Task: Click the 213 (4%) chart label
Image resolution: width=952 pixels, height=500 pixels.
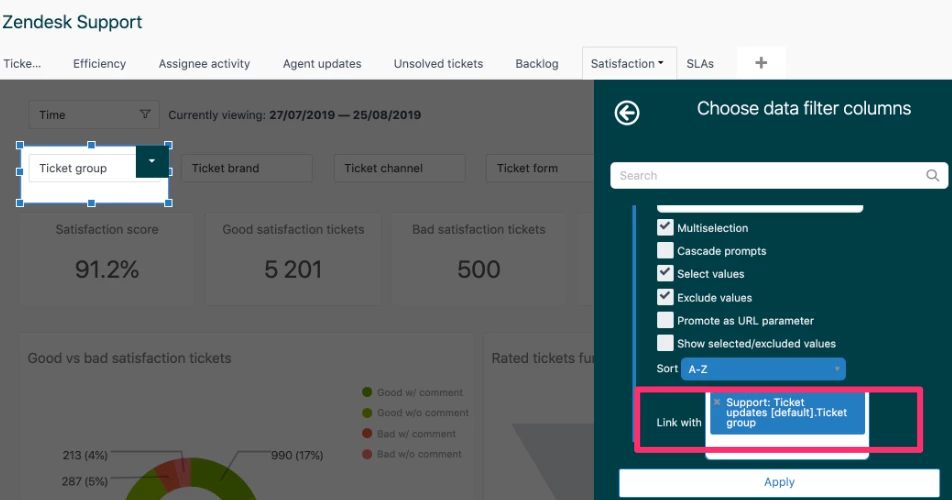Action: tap(85, 455)
